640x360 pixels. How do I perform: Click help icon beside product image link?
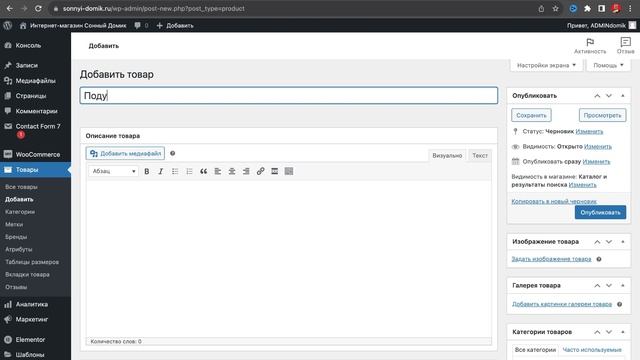(599, 259)
